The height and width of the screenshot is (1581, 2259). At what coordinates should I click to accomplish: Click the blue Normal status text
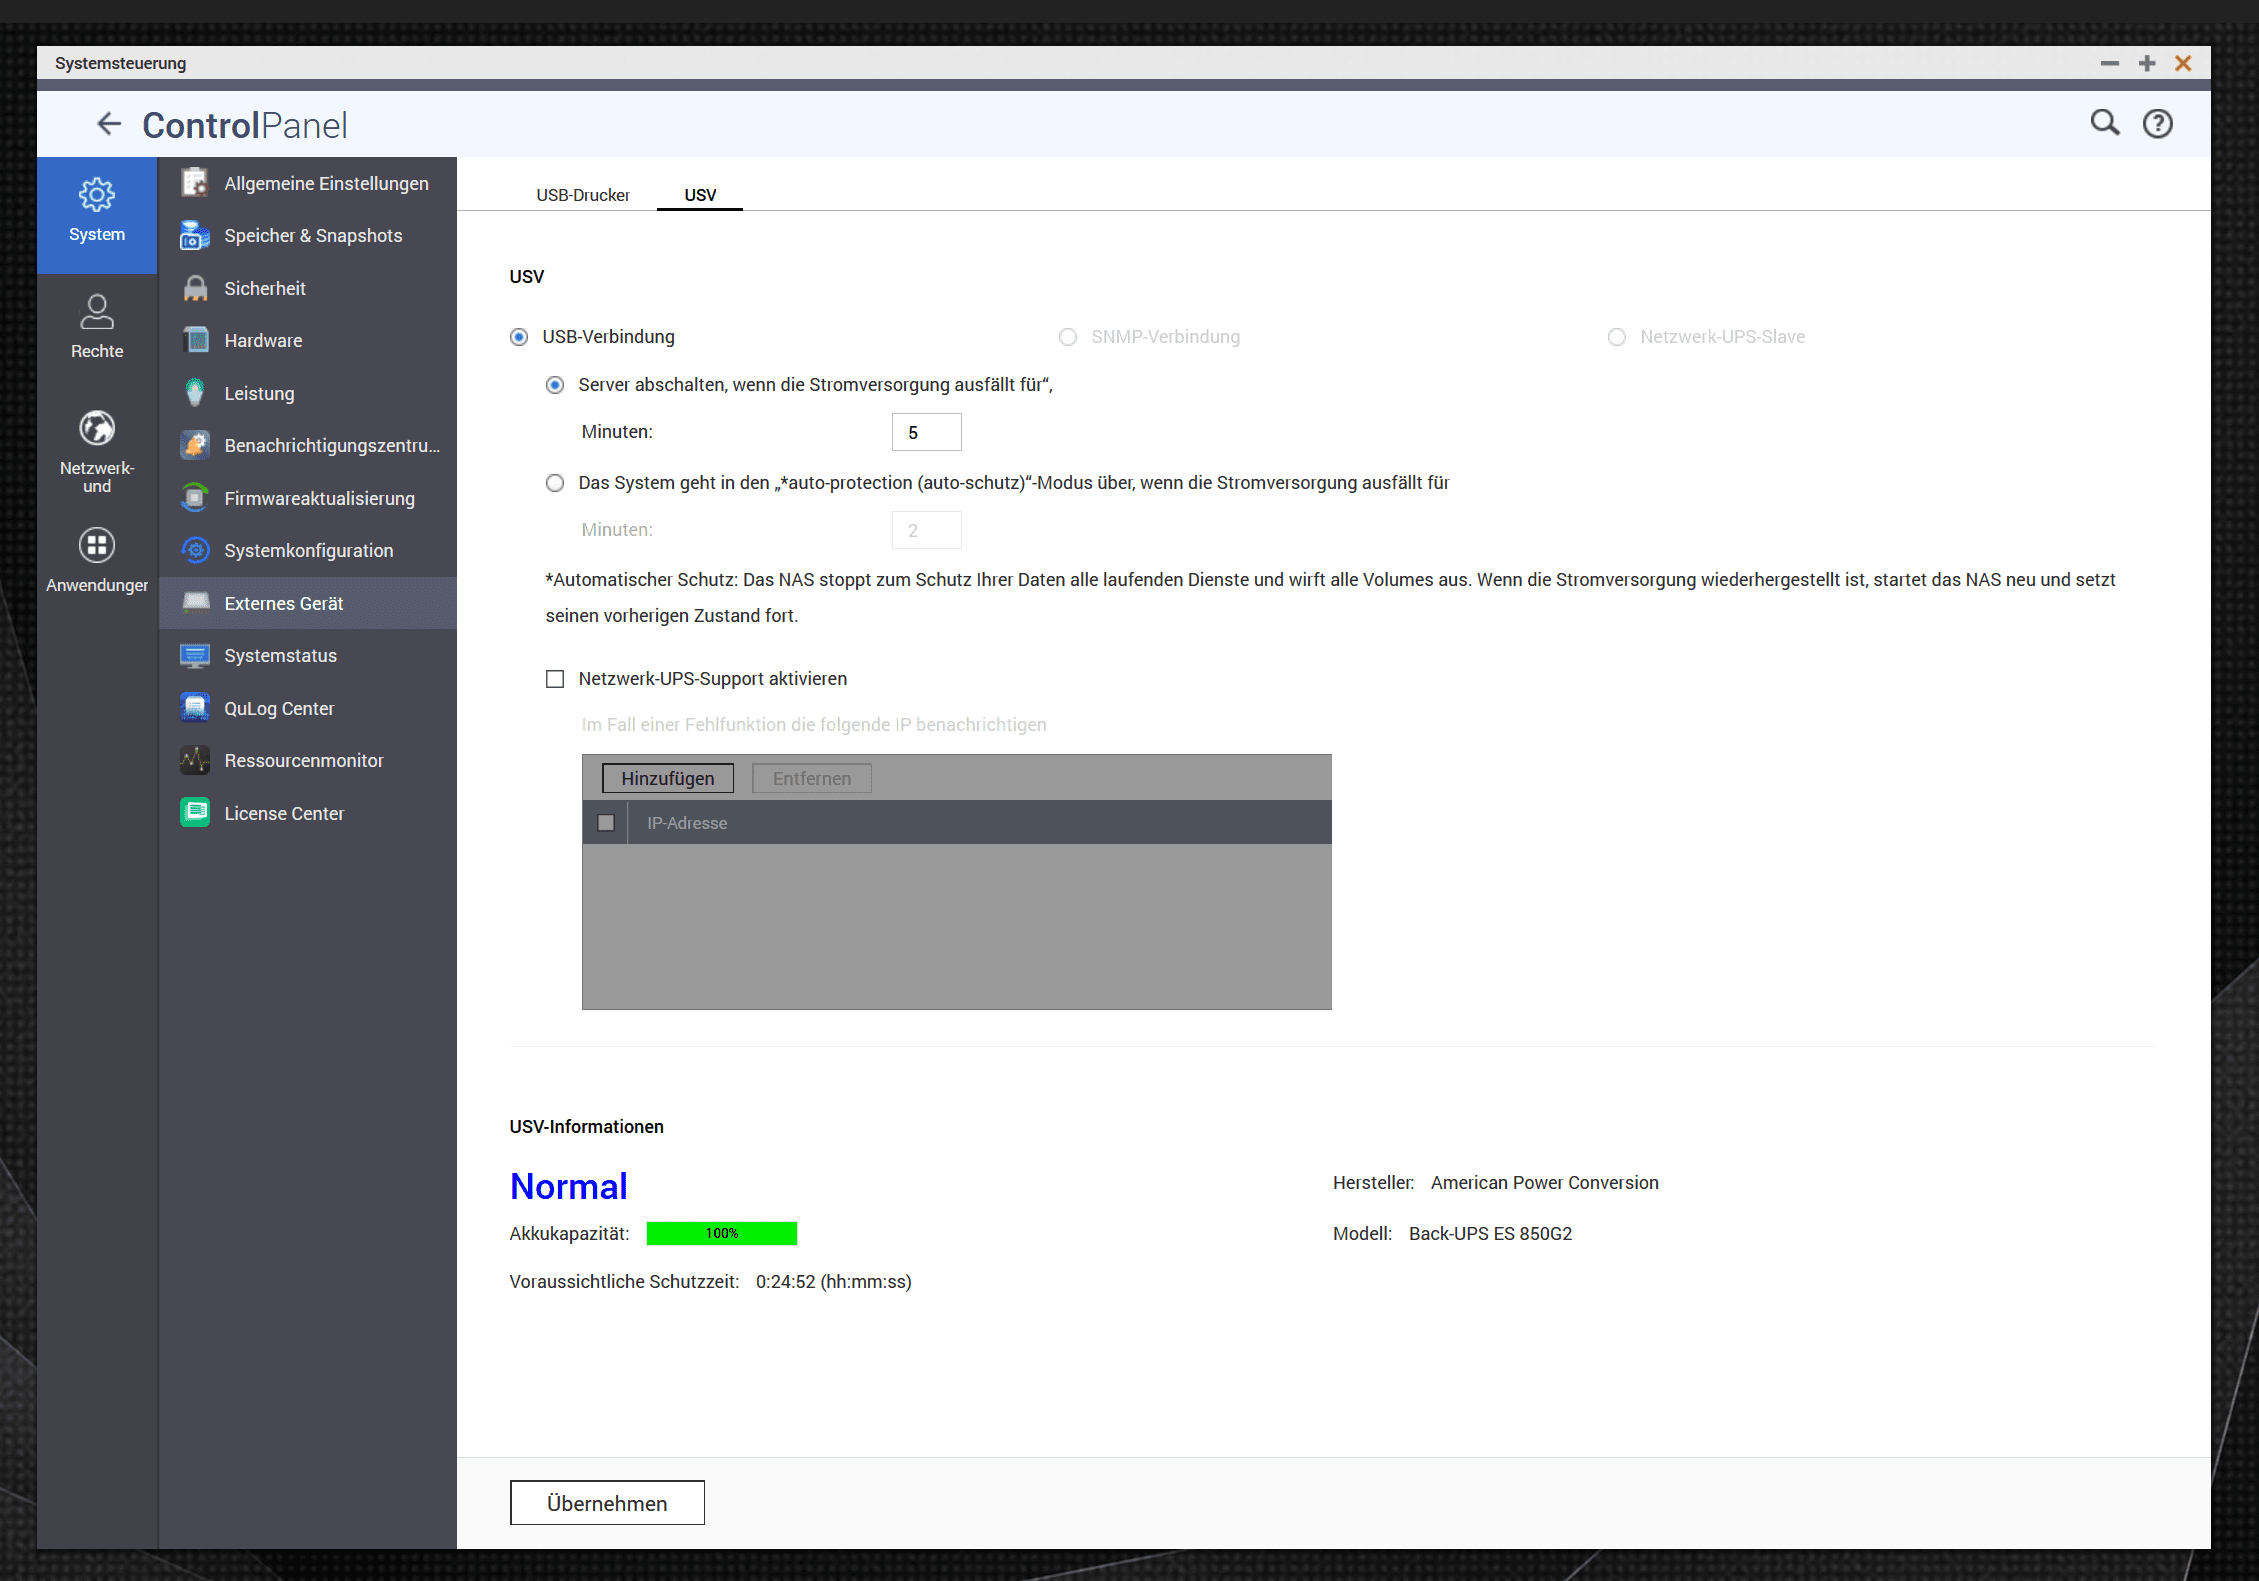click(569, 1187)
